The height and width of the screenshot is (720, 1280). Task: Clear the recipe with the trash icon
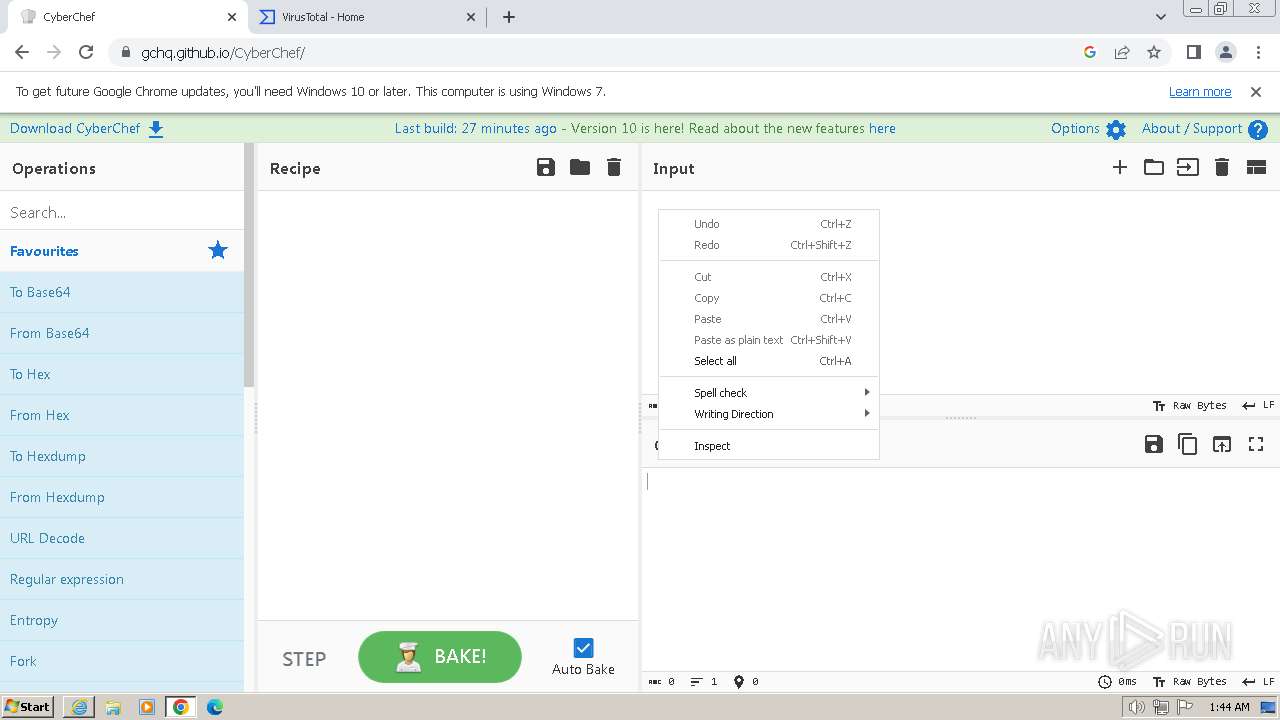point(614,168)
